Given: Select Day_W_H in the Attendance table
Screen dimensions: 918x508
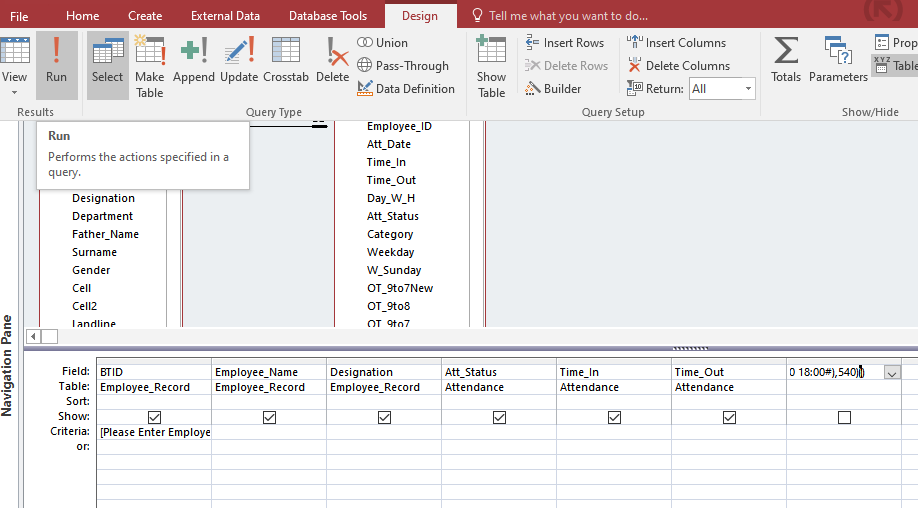Looking at the screenshot, I should (391, 198).
